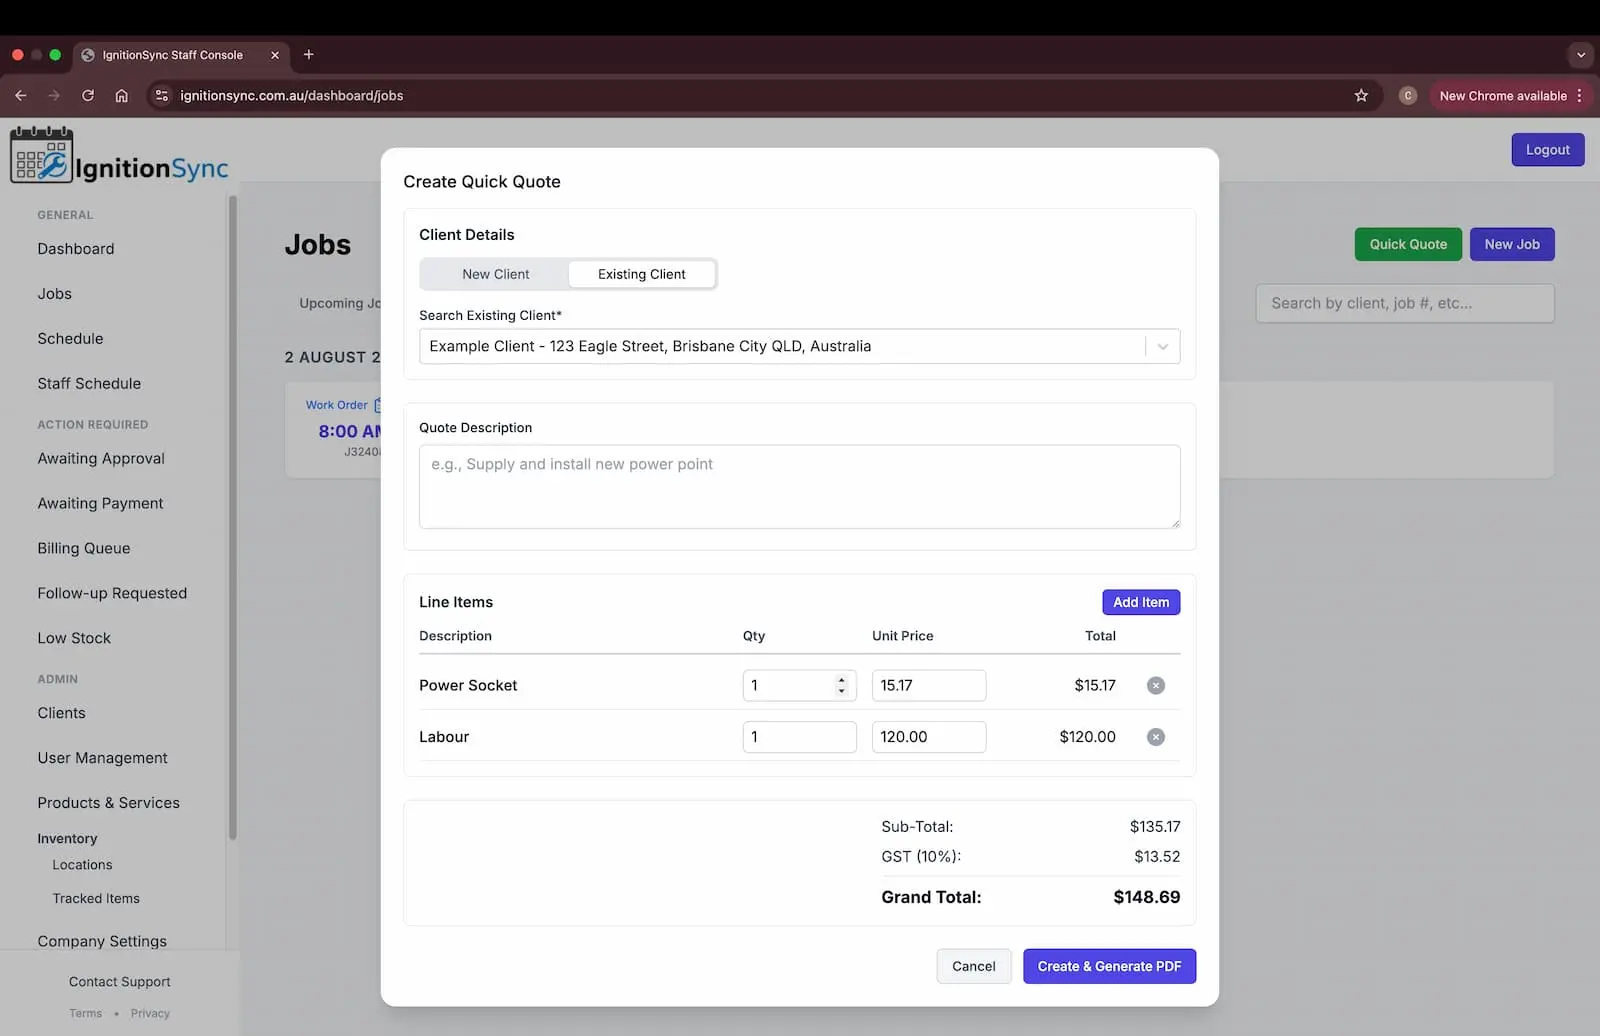Add a new line item
Viewport: 1600px width, 1036px height.
point(1140,602)
